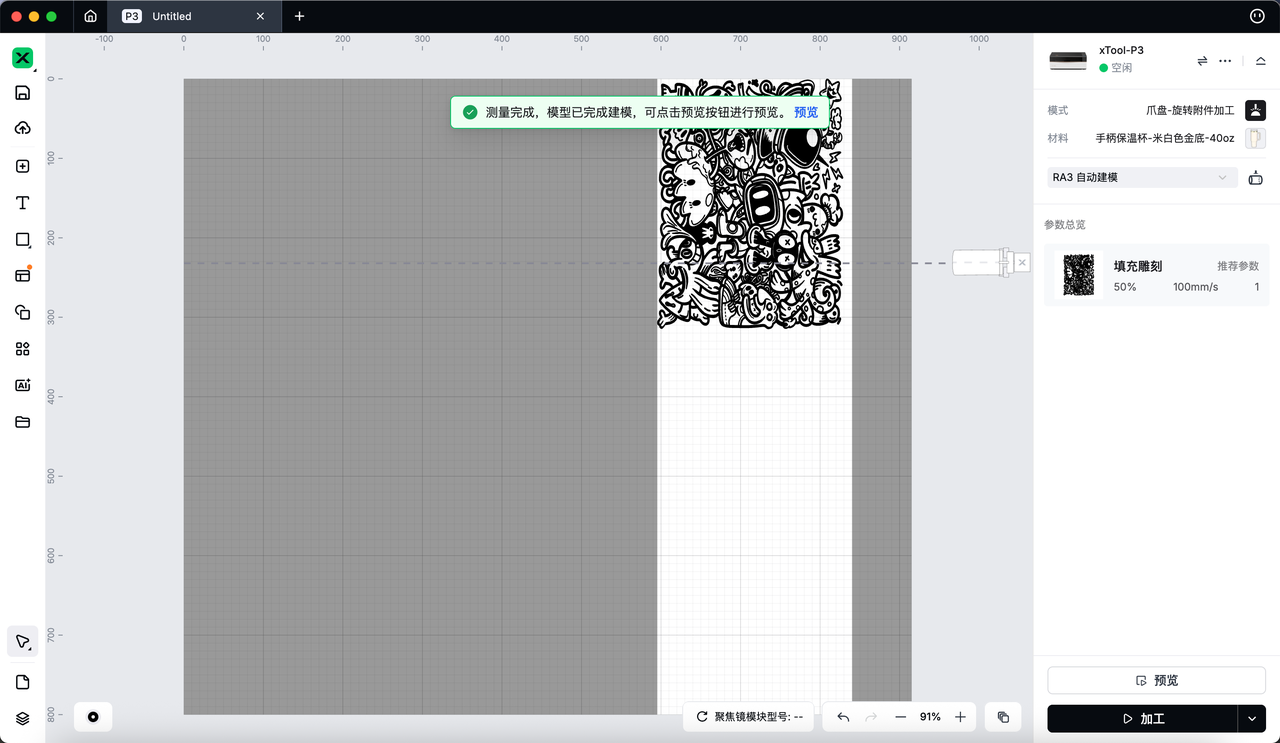Screen dimensions: 1280x743
Task: Click the home icon
Action: point(91,16)
